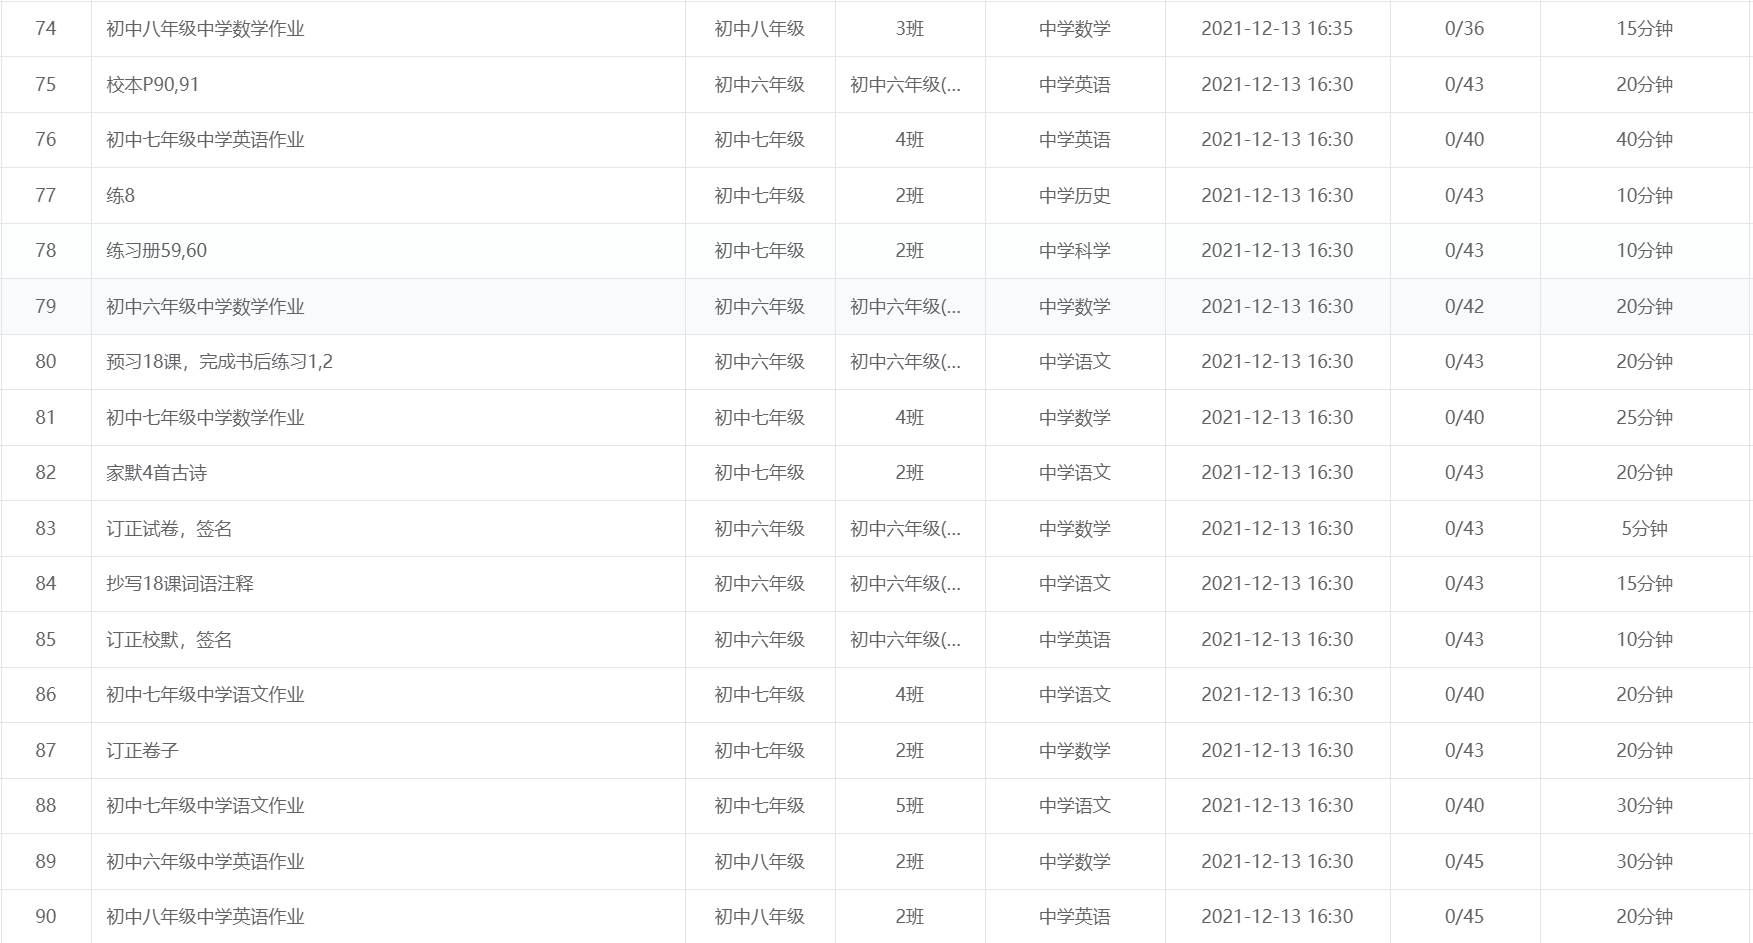Select row number 74
Viewport: 1753px width, 943px height.
(x=46, y=29)
